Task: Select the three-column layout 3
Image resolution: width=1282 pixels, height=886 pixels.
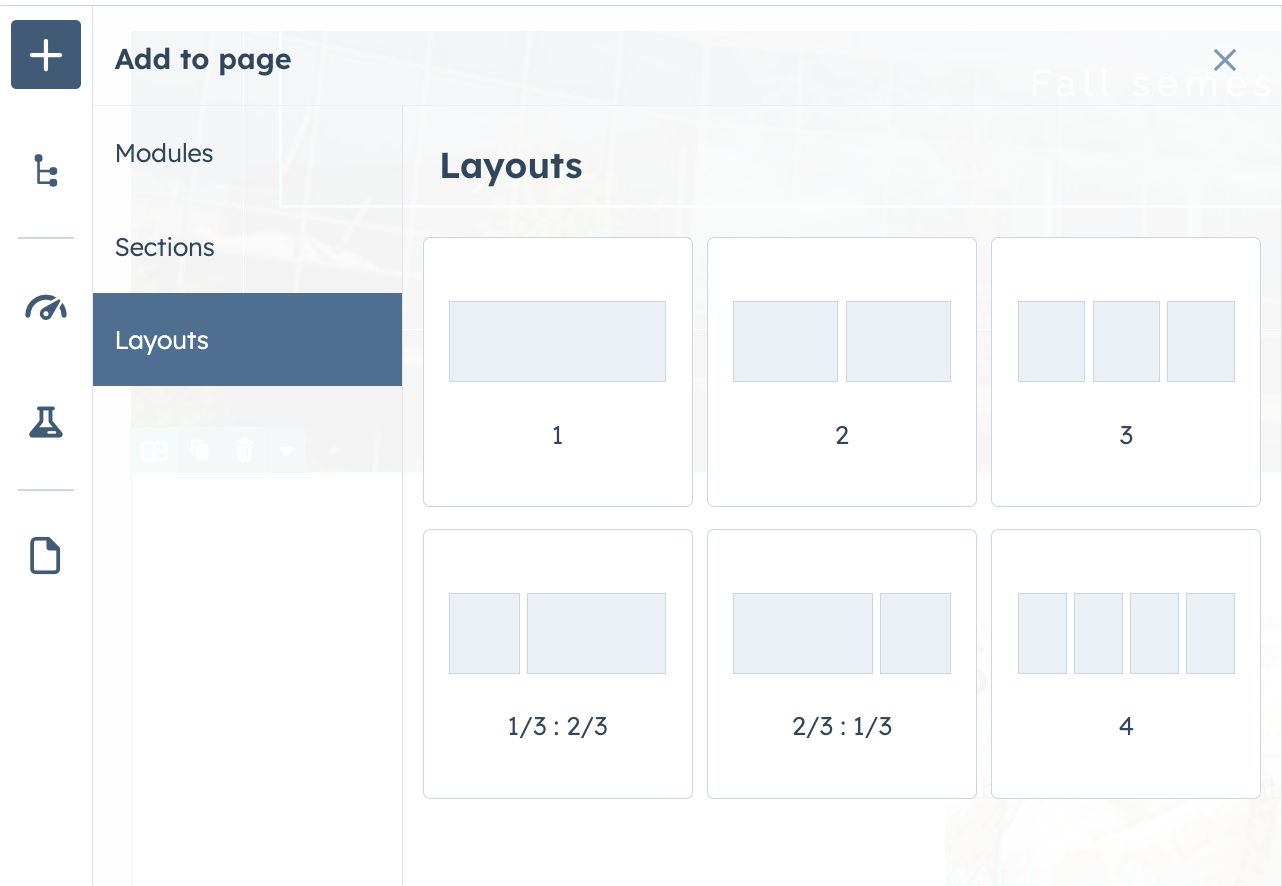Action: pyautogui.click(x=1126, y=371)
